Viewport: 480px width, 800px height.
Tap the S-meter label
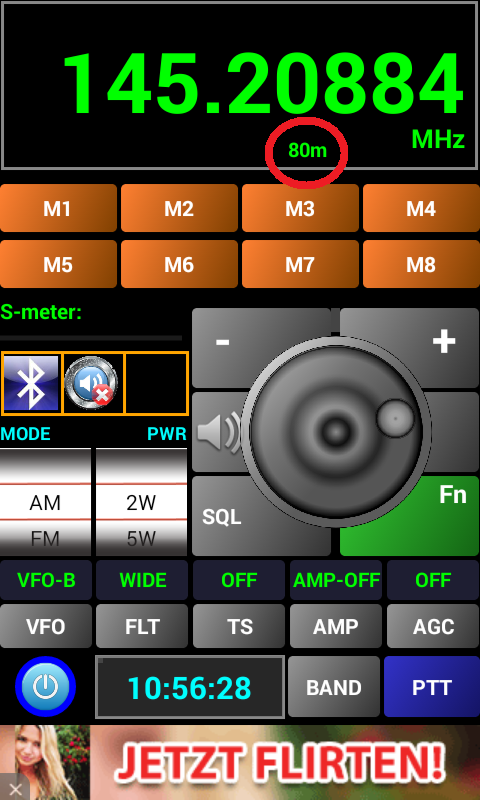(x=41, y=312)
